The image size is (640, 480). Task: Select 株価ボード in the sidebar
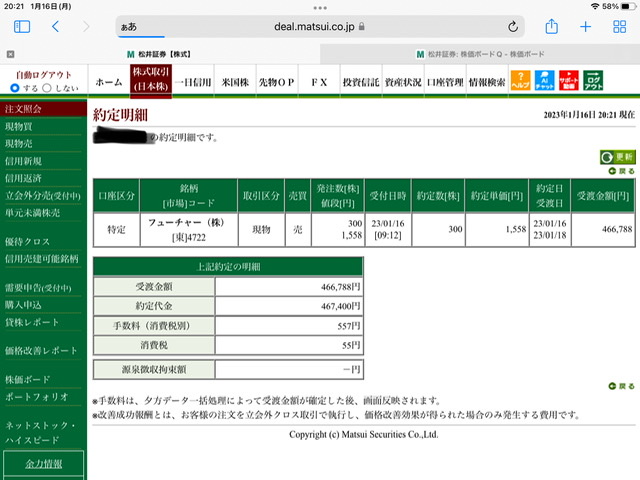coord(27,380)
